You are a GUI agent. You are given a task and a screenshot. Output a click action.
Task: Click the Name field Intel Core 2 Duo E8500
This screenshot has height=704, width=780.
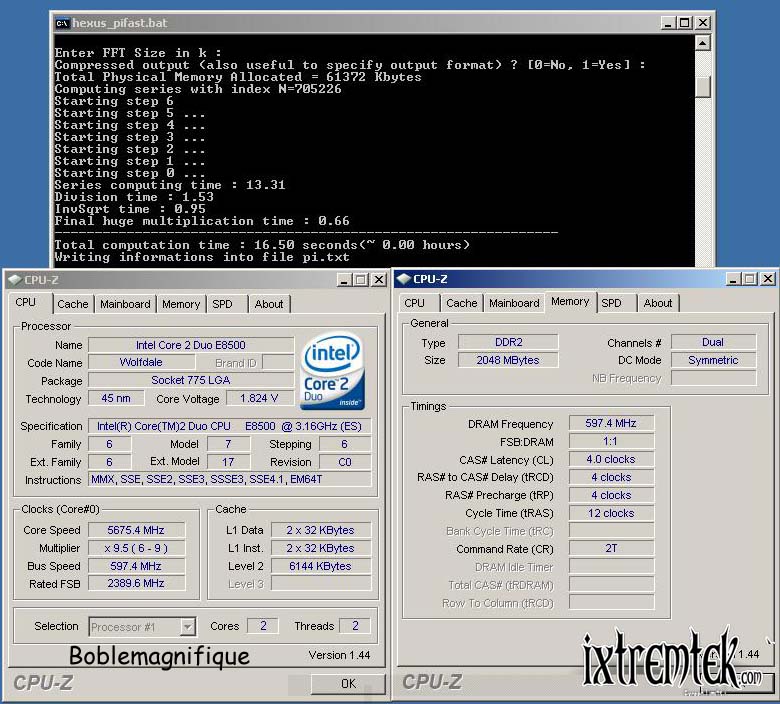coord(191,345)
